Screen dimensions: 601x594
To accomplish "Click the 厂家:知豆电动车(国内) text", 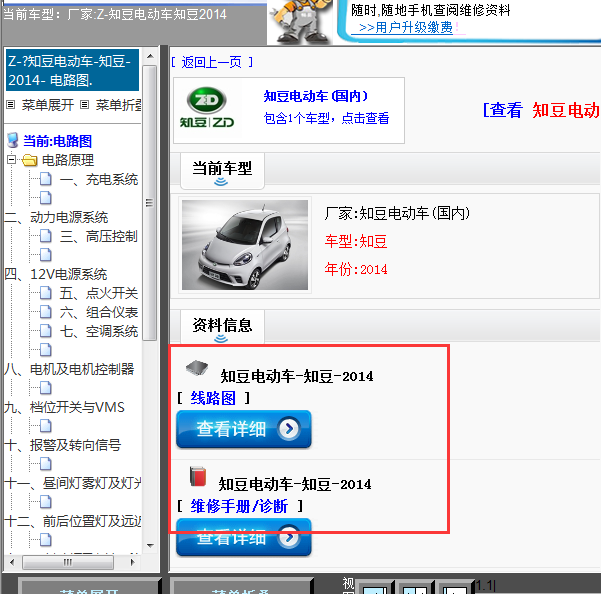I will point(397,213).
